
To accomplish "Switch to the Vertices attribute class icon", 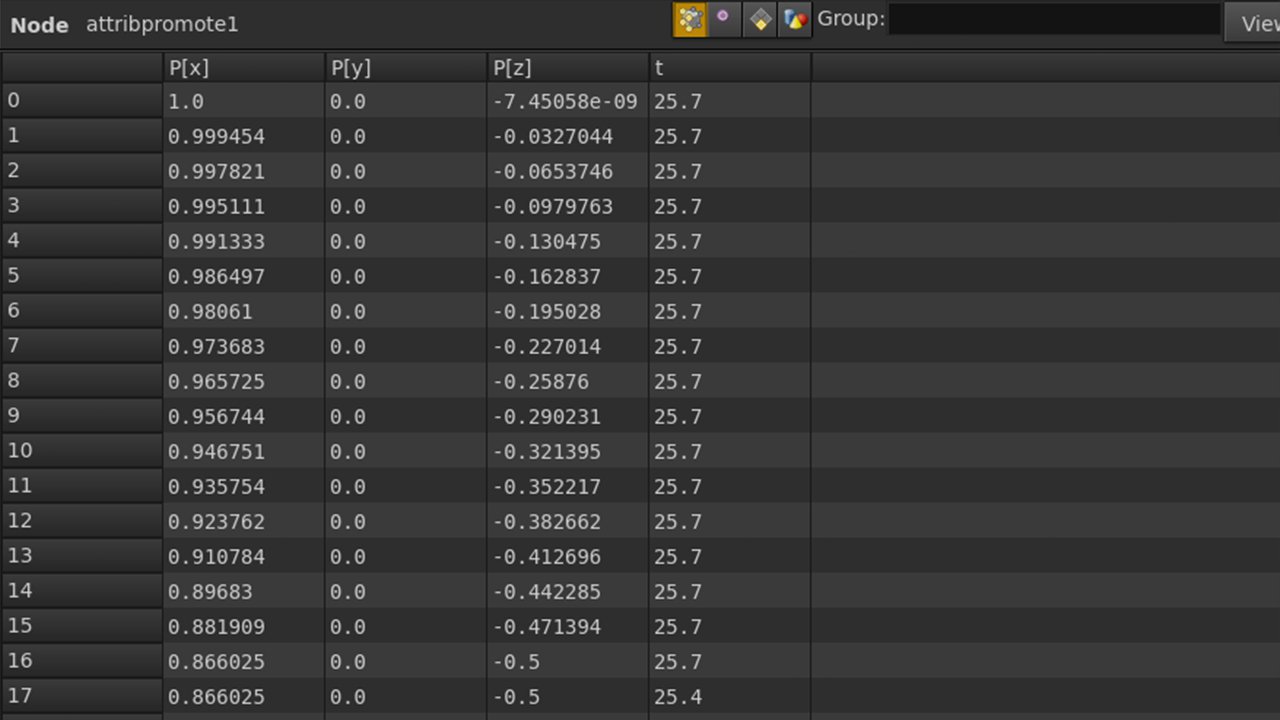I will pos(723,19).
